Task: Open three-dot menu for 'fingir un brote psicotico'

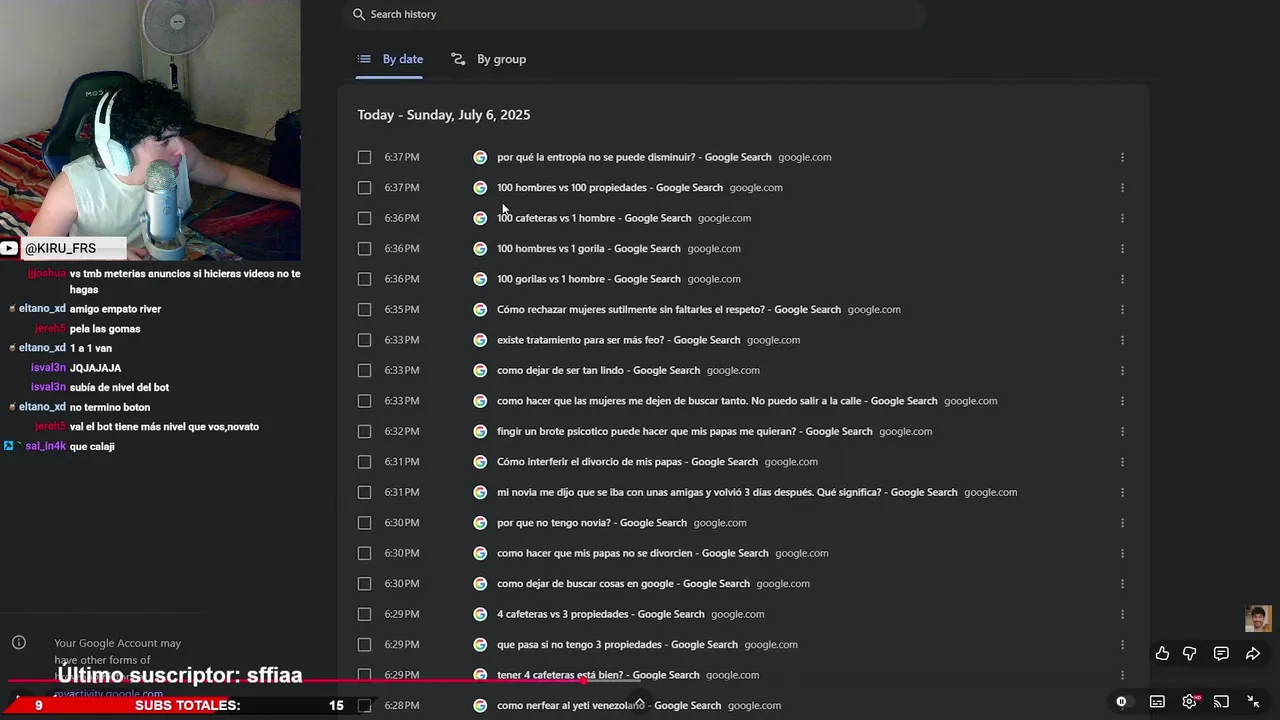Action: 1122,431
